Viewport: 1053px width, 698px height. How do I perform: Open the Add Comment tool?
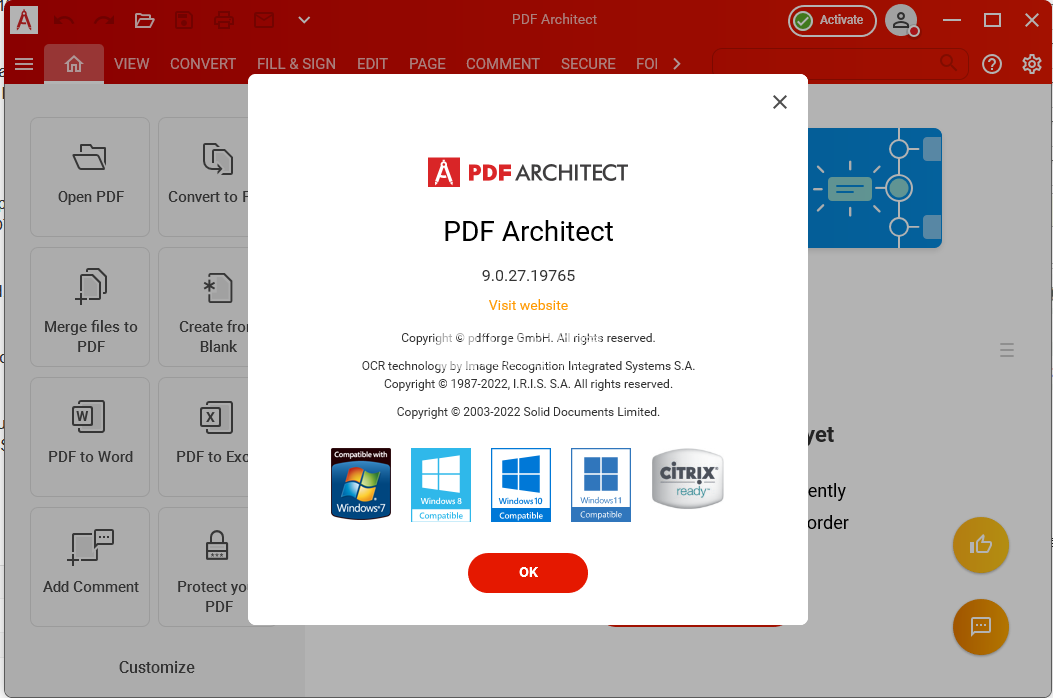pos(90,566)
